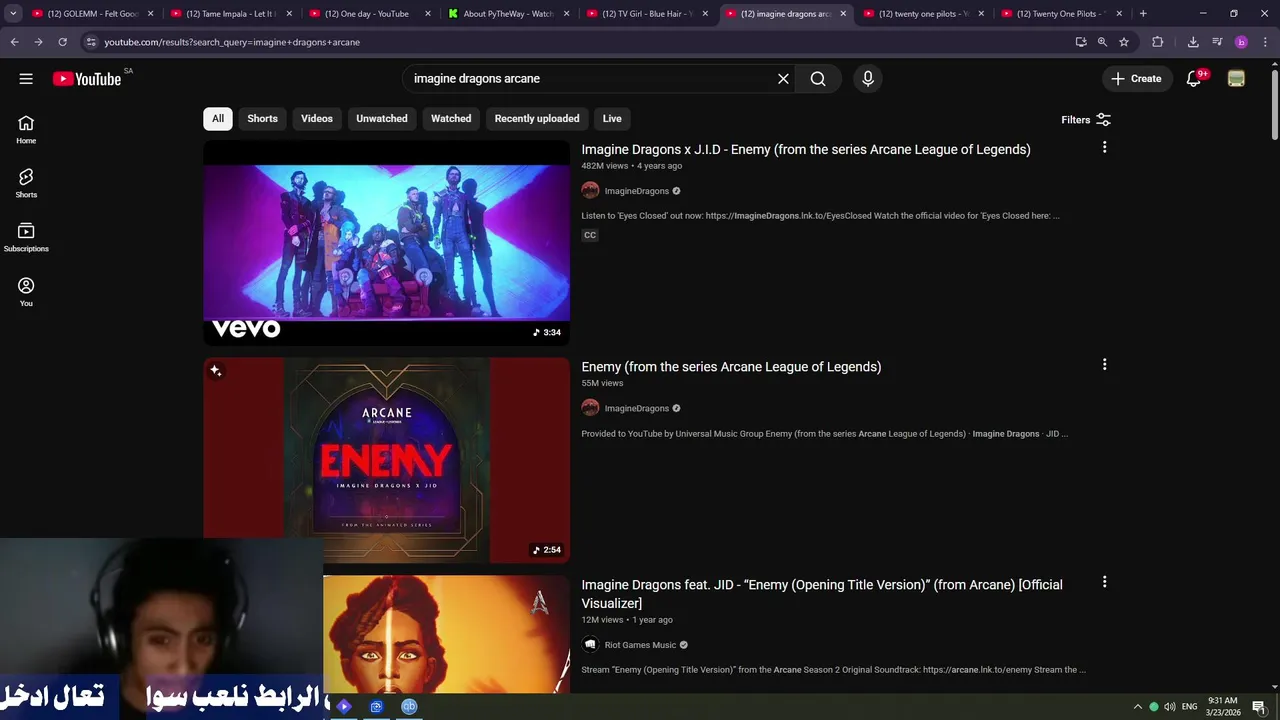Image resolution: width=1280 pixels, height=720 pixels.
Task: Switch to the GOLEMM - Felt Good tab
Action: [x=93, y=14]
